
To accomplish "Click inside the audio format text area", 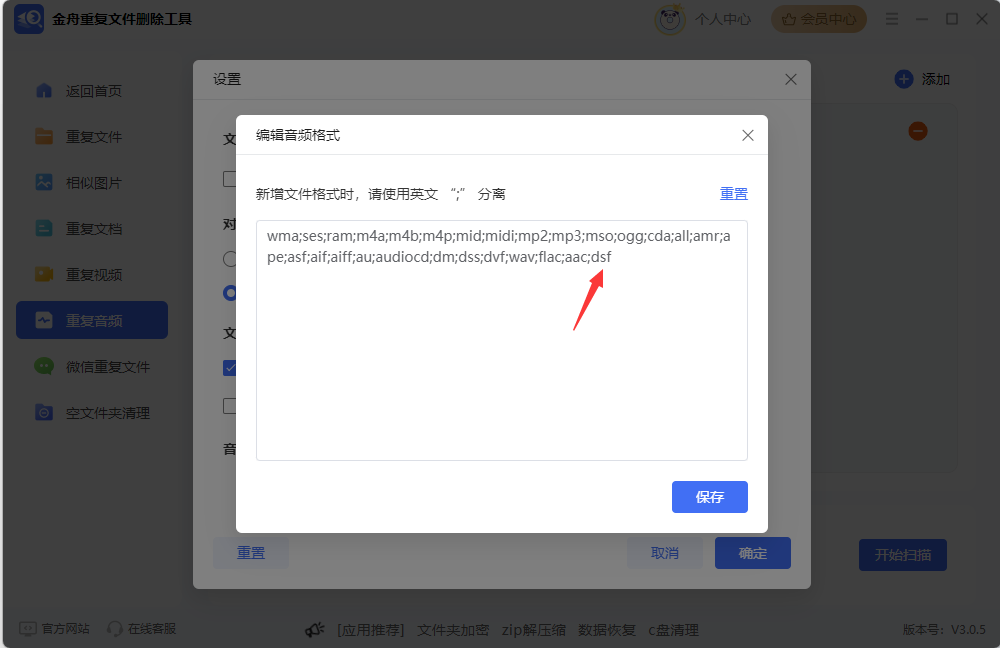I will click(x=501, y=341).
